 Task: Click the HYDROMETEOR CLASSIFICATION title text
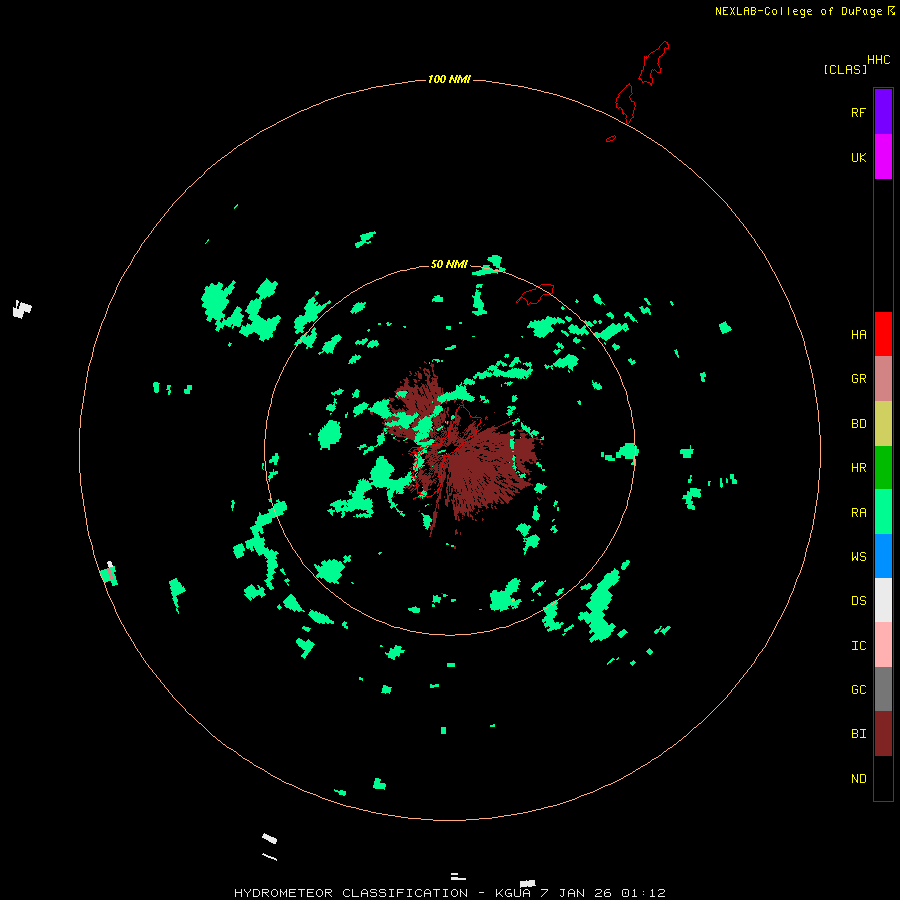click(351, 893)
